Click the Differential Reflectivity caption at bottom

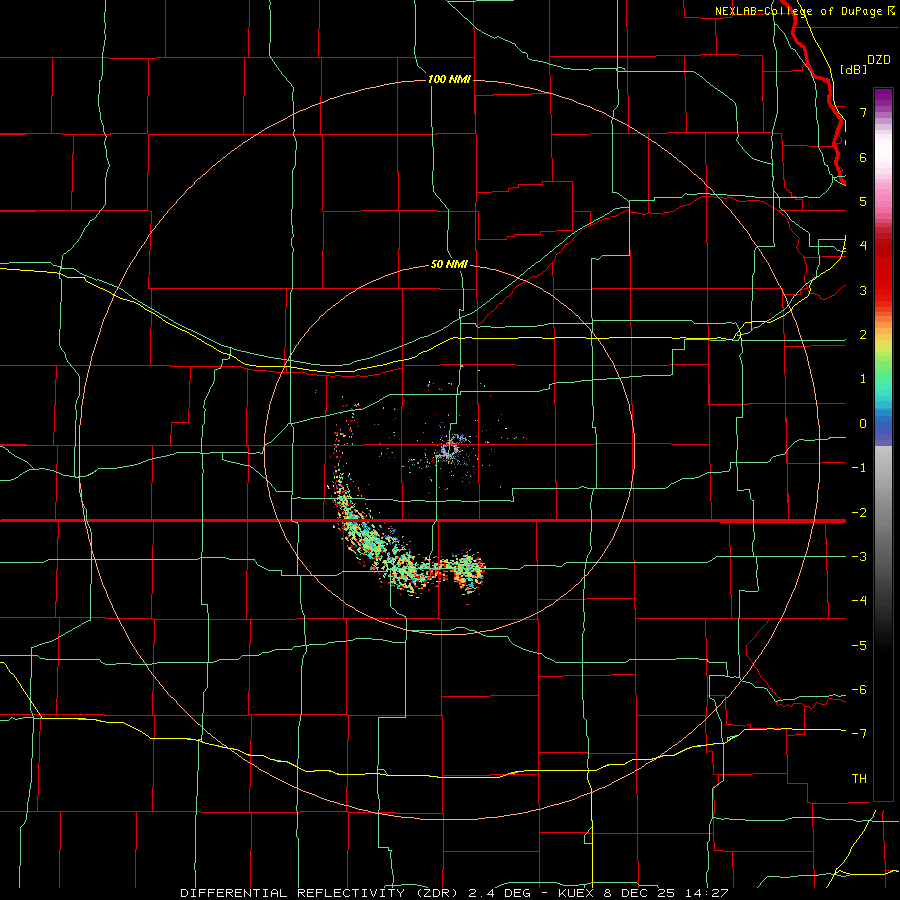[454, 893]
